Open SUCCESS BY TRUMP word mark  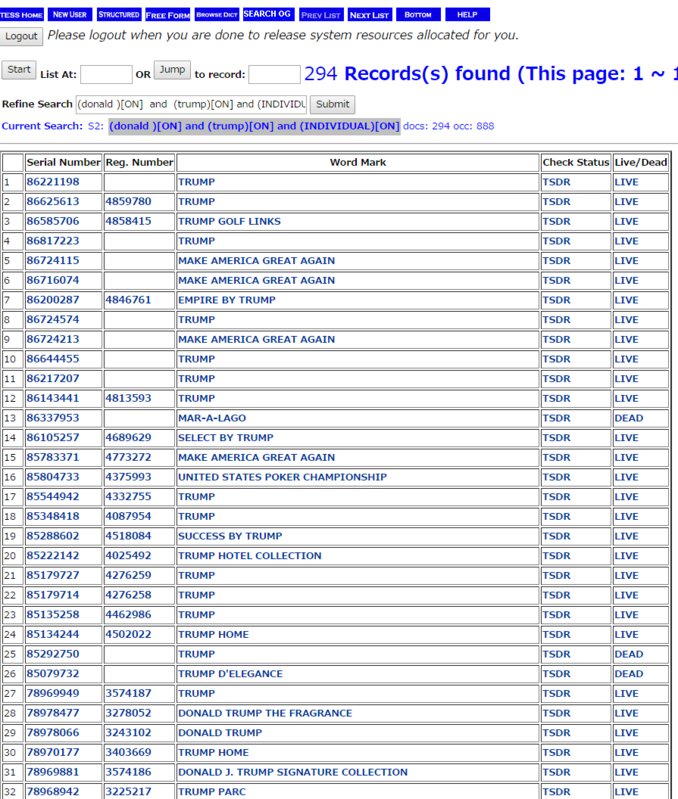(x=230, y=536)
